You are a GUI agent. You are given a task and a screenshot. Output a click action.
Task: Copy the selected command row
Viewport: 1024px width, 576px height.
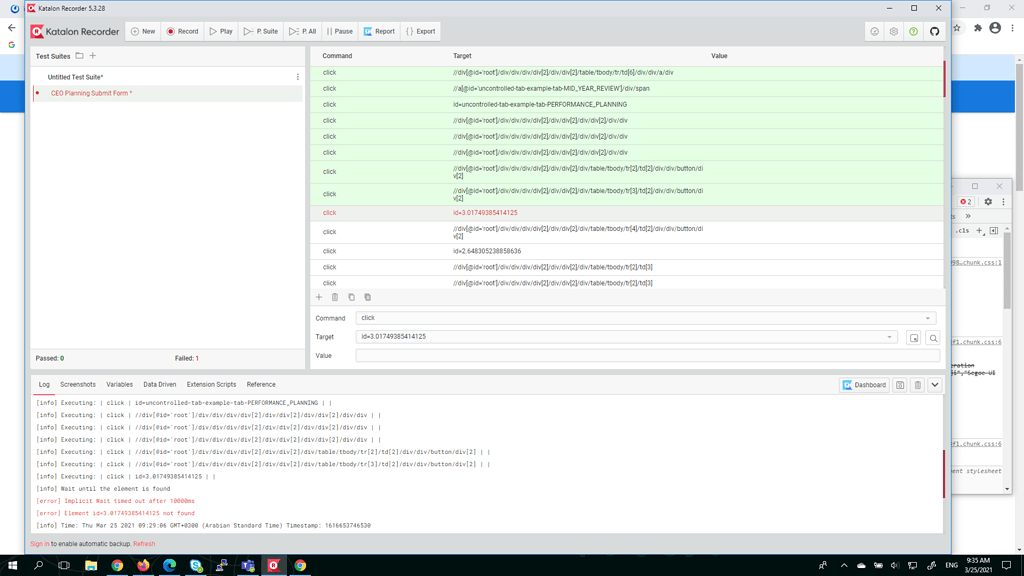coord(351,297)
